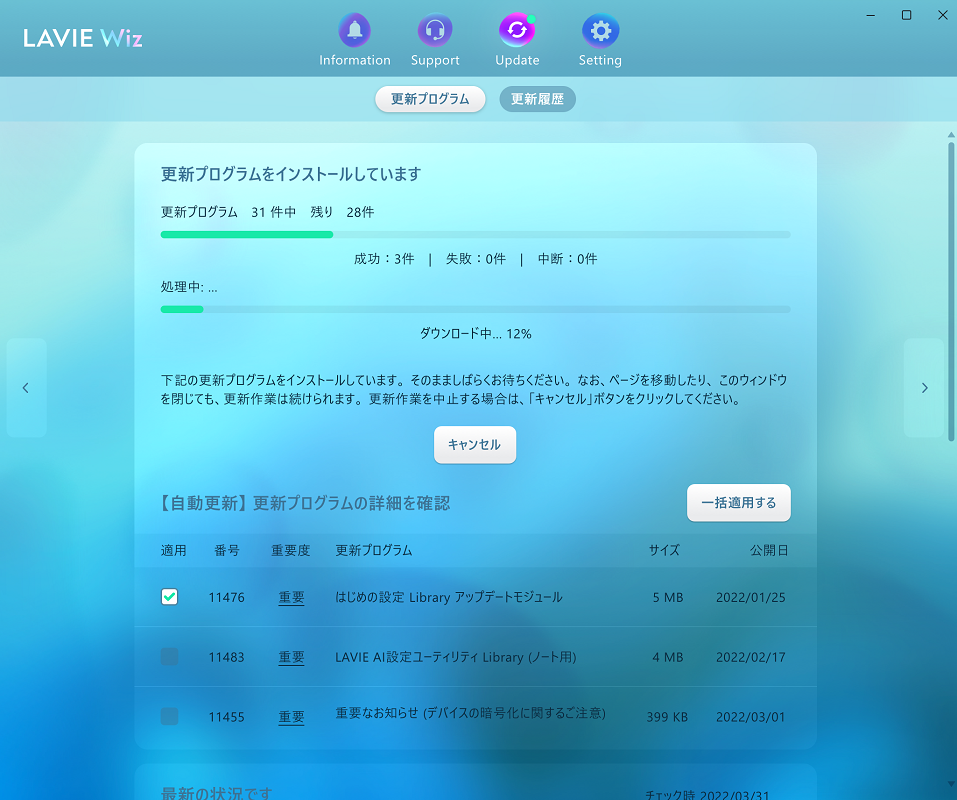Click the ダウンロード中... 12% status text

[x=475, y=334]
